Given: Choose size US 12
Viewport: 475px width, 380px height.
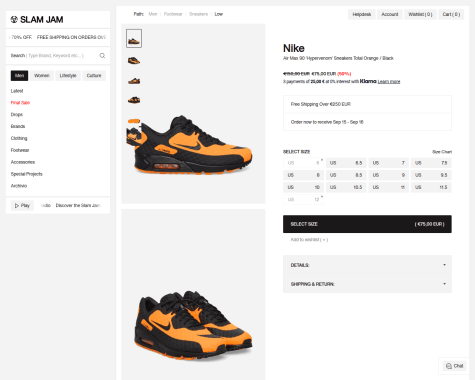Looking at the screenshot, I should coord(303,199).
